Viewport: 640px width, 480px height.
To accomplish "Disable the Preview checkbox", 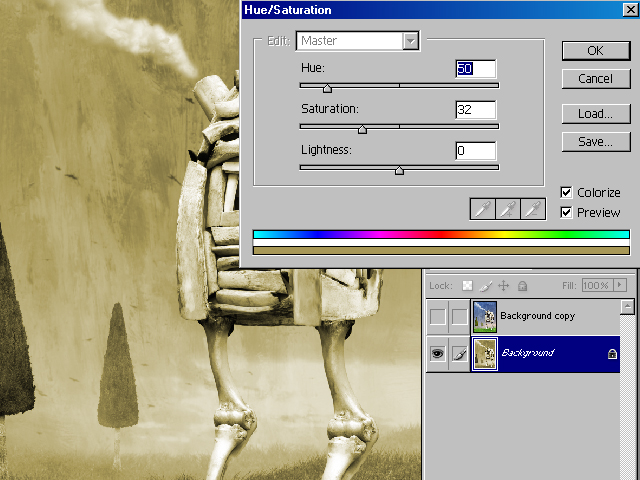I will (x=567, y=212).
